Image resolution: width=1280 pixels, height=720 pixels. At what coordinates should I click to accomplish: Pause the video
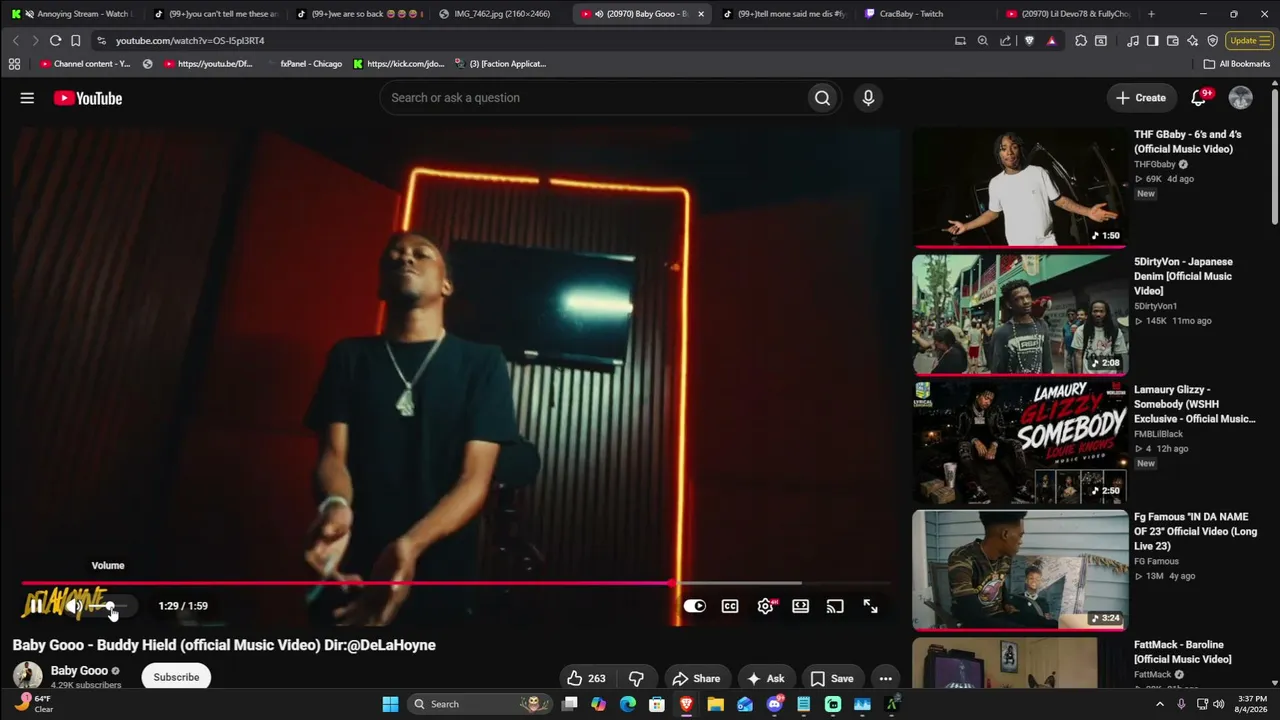[x=36, y=606]
